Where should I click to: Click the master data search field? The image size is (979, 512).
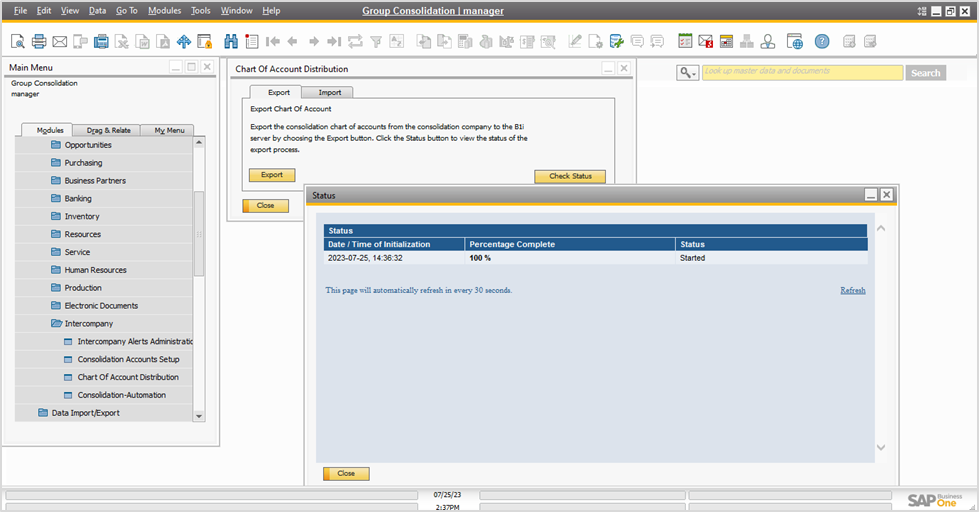click(801, 72)
